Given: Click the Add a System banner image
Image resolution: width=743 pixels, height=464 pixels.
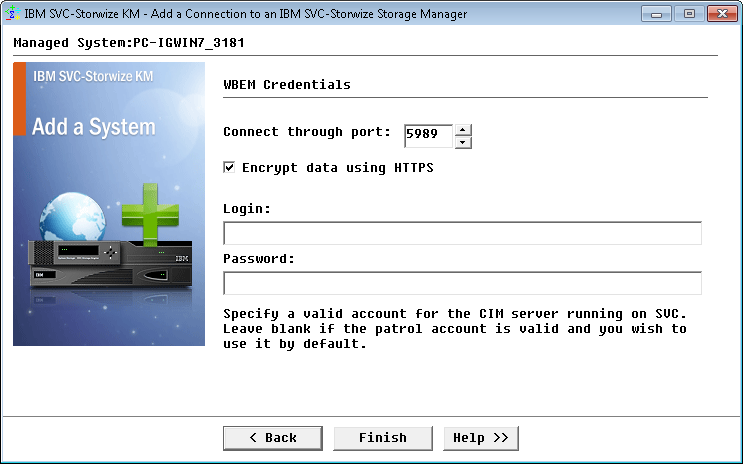Looking at the screenshot, I should (109, 204).
